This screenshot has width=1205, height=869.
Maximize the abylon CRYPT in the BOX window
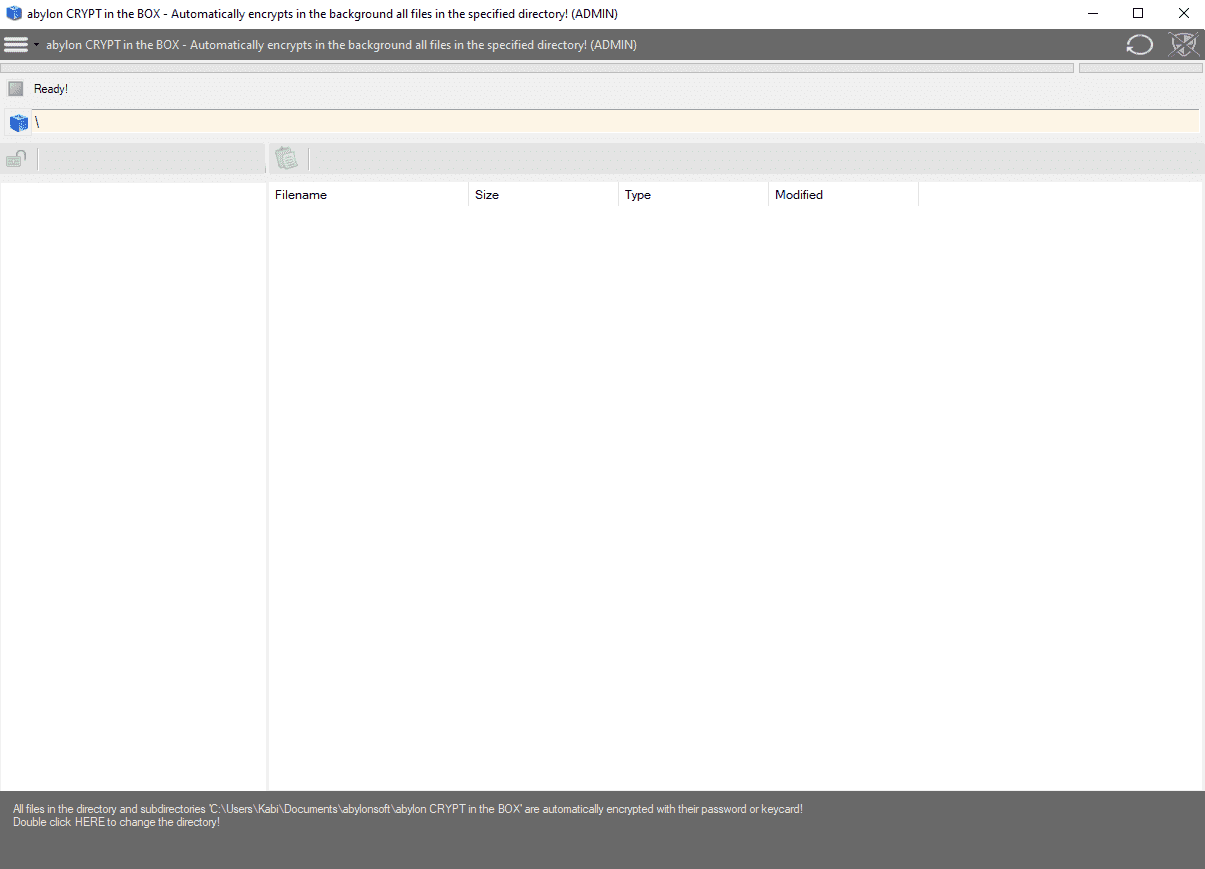1138,14
